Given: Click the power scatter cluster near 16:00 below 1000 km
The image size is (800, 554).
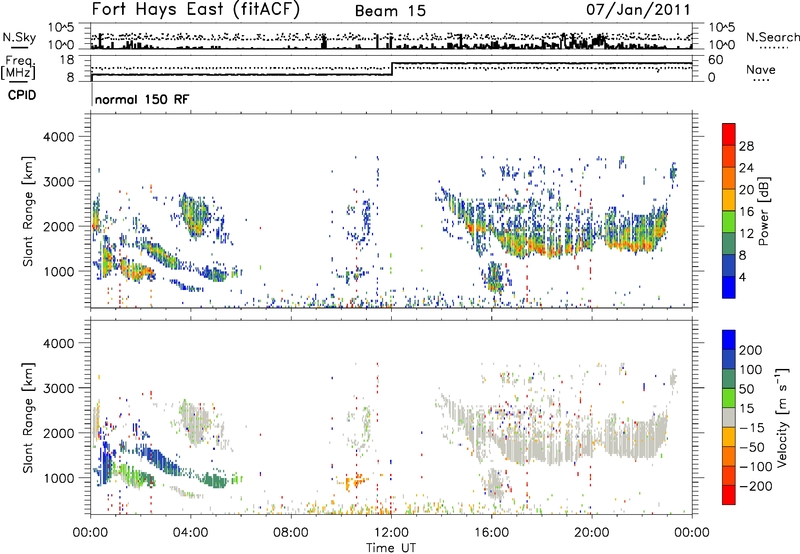Looking at the screenshot, I should coord(494,278).
